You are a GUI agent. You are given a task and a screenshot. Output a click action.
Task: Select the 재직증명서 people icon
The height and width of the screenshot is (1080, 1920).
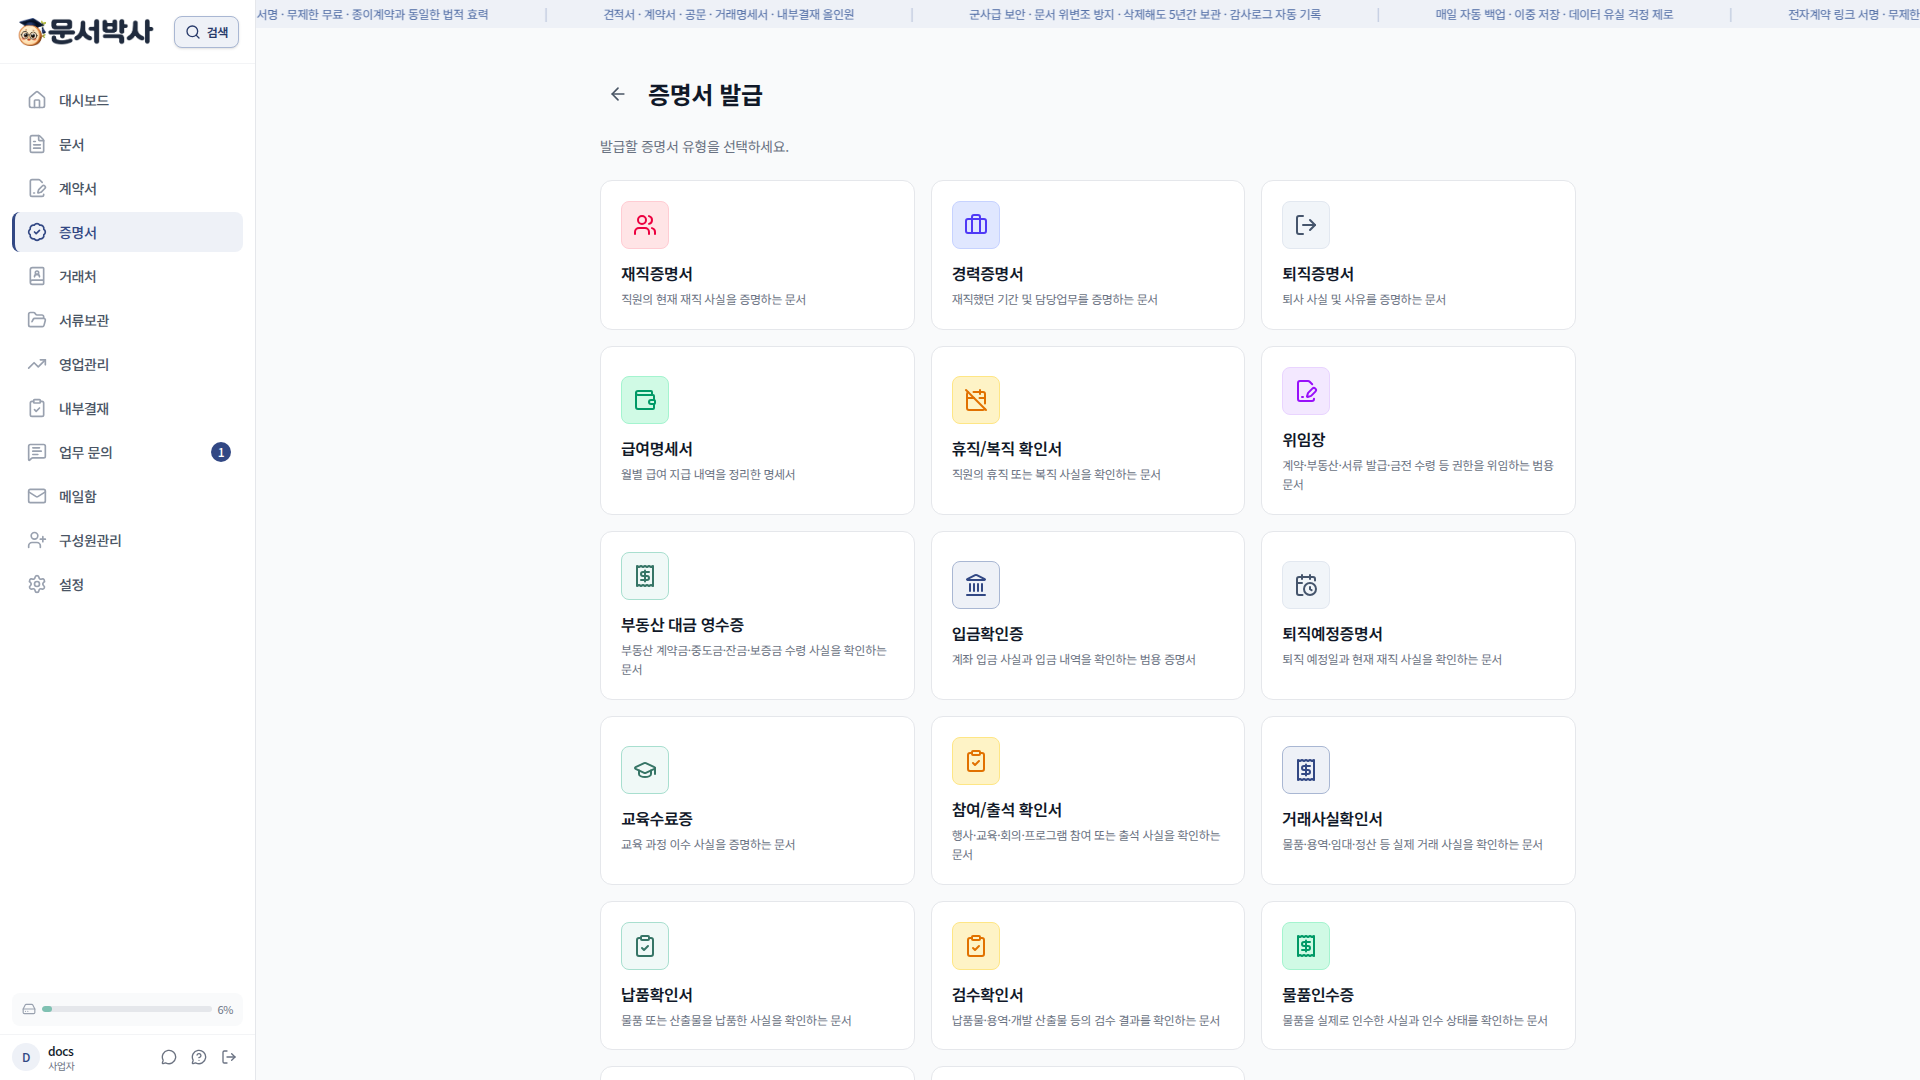645,225
